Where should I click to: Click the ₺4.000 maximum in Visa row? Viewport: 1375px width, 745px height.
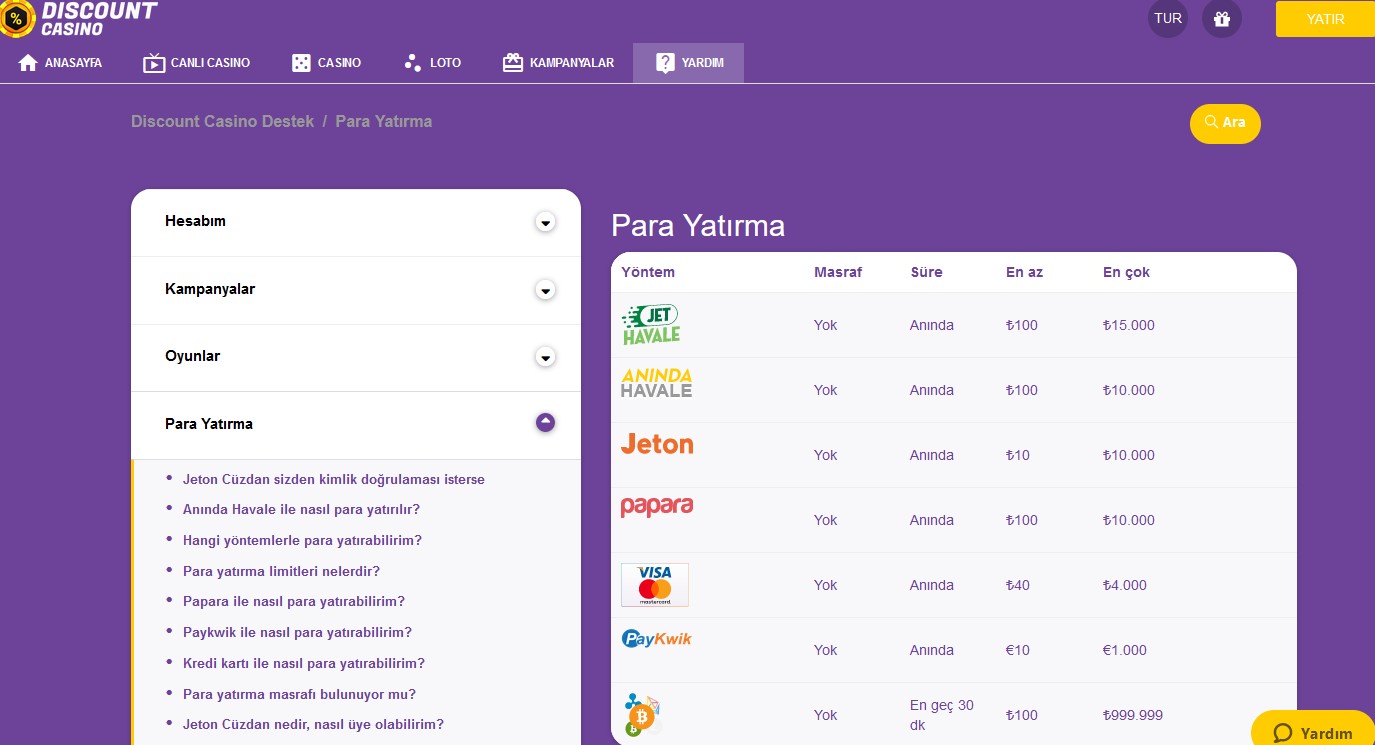[x=1125, y=585]
